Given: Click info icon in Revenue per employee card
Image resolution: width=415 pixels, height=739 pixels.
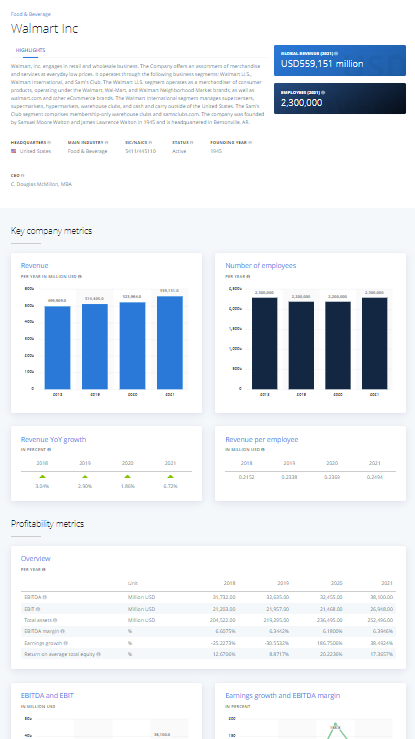Looking at the screenshot, I should pyautogui.click(x=263, y=450).
